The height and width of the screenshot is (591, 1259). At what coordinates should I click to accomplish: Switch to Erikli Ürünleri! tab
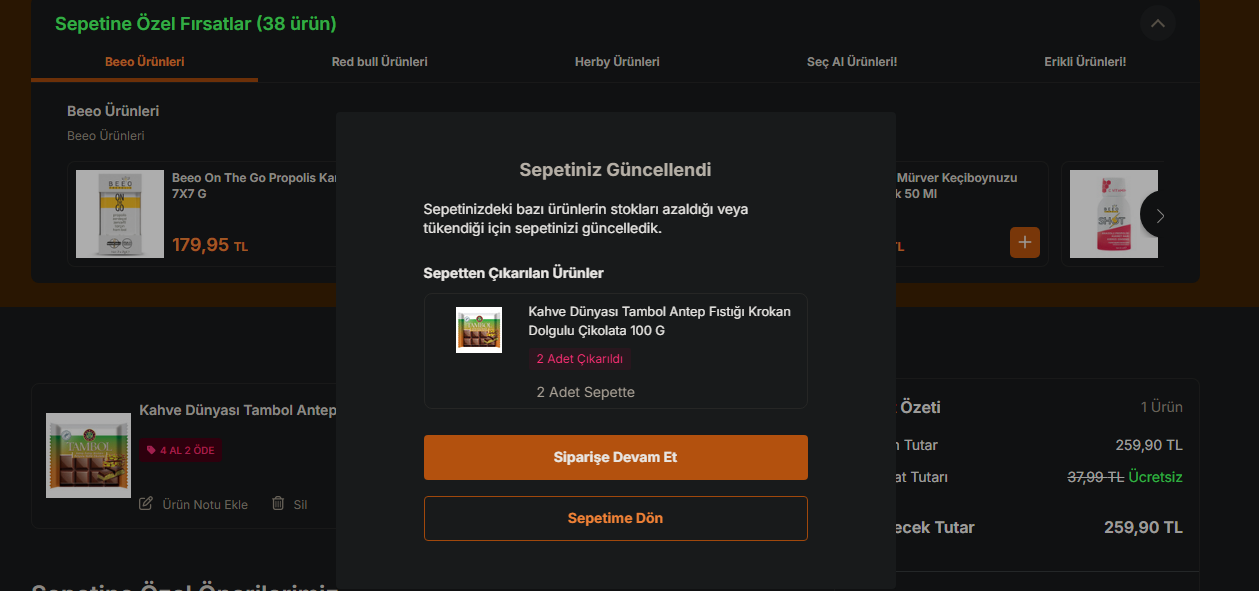click(x=1085, y=62)
